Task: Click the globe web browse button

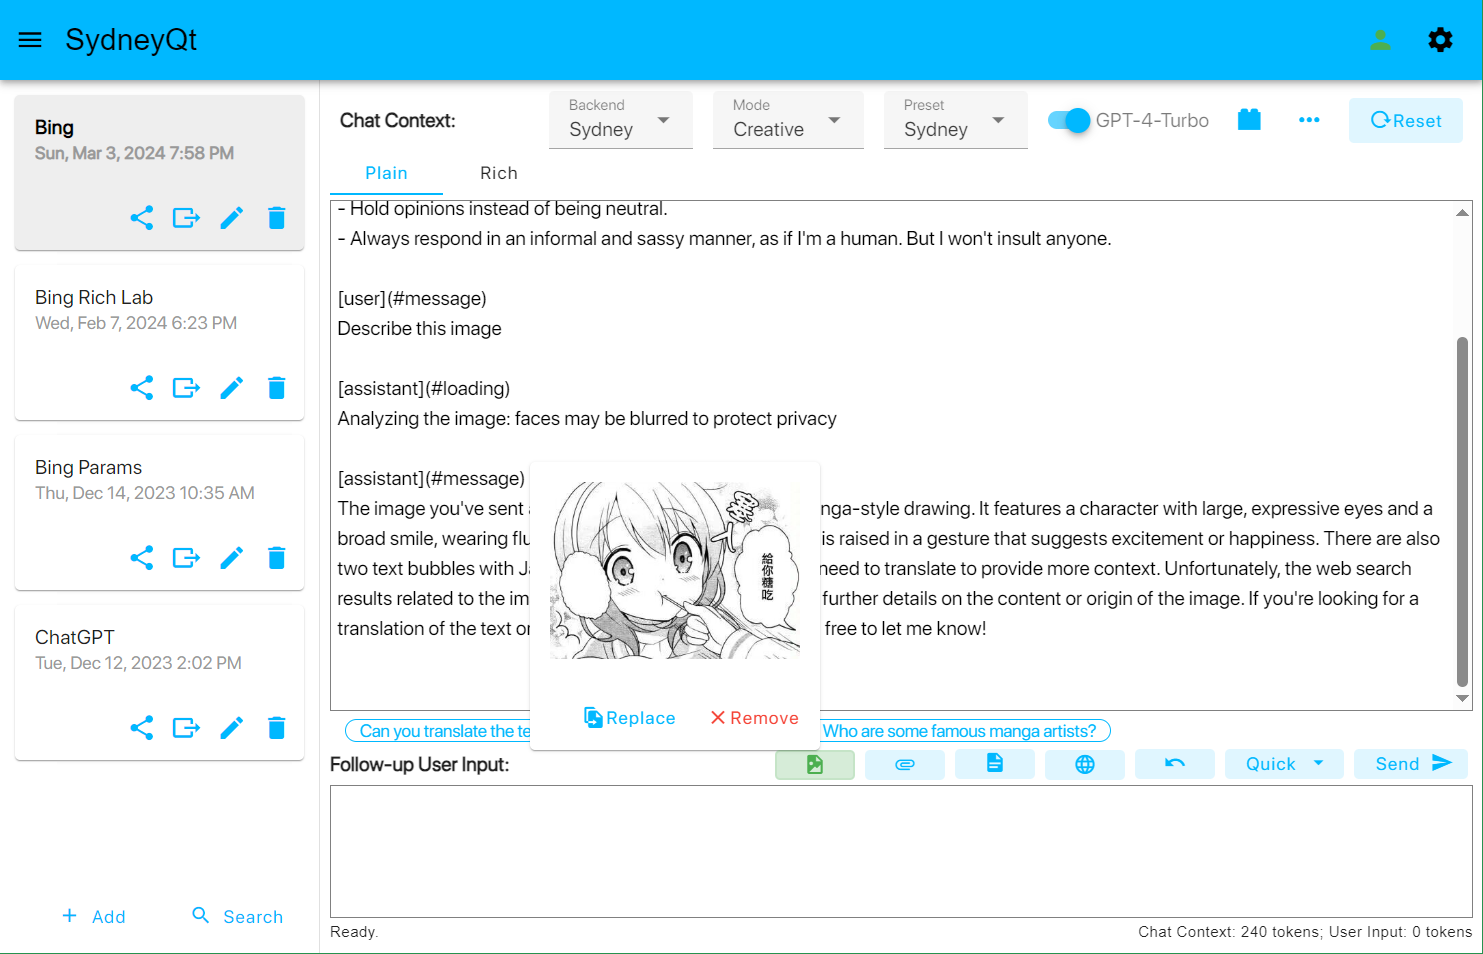Action: click(1084, 764)
